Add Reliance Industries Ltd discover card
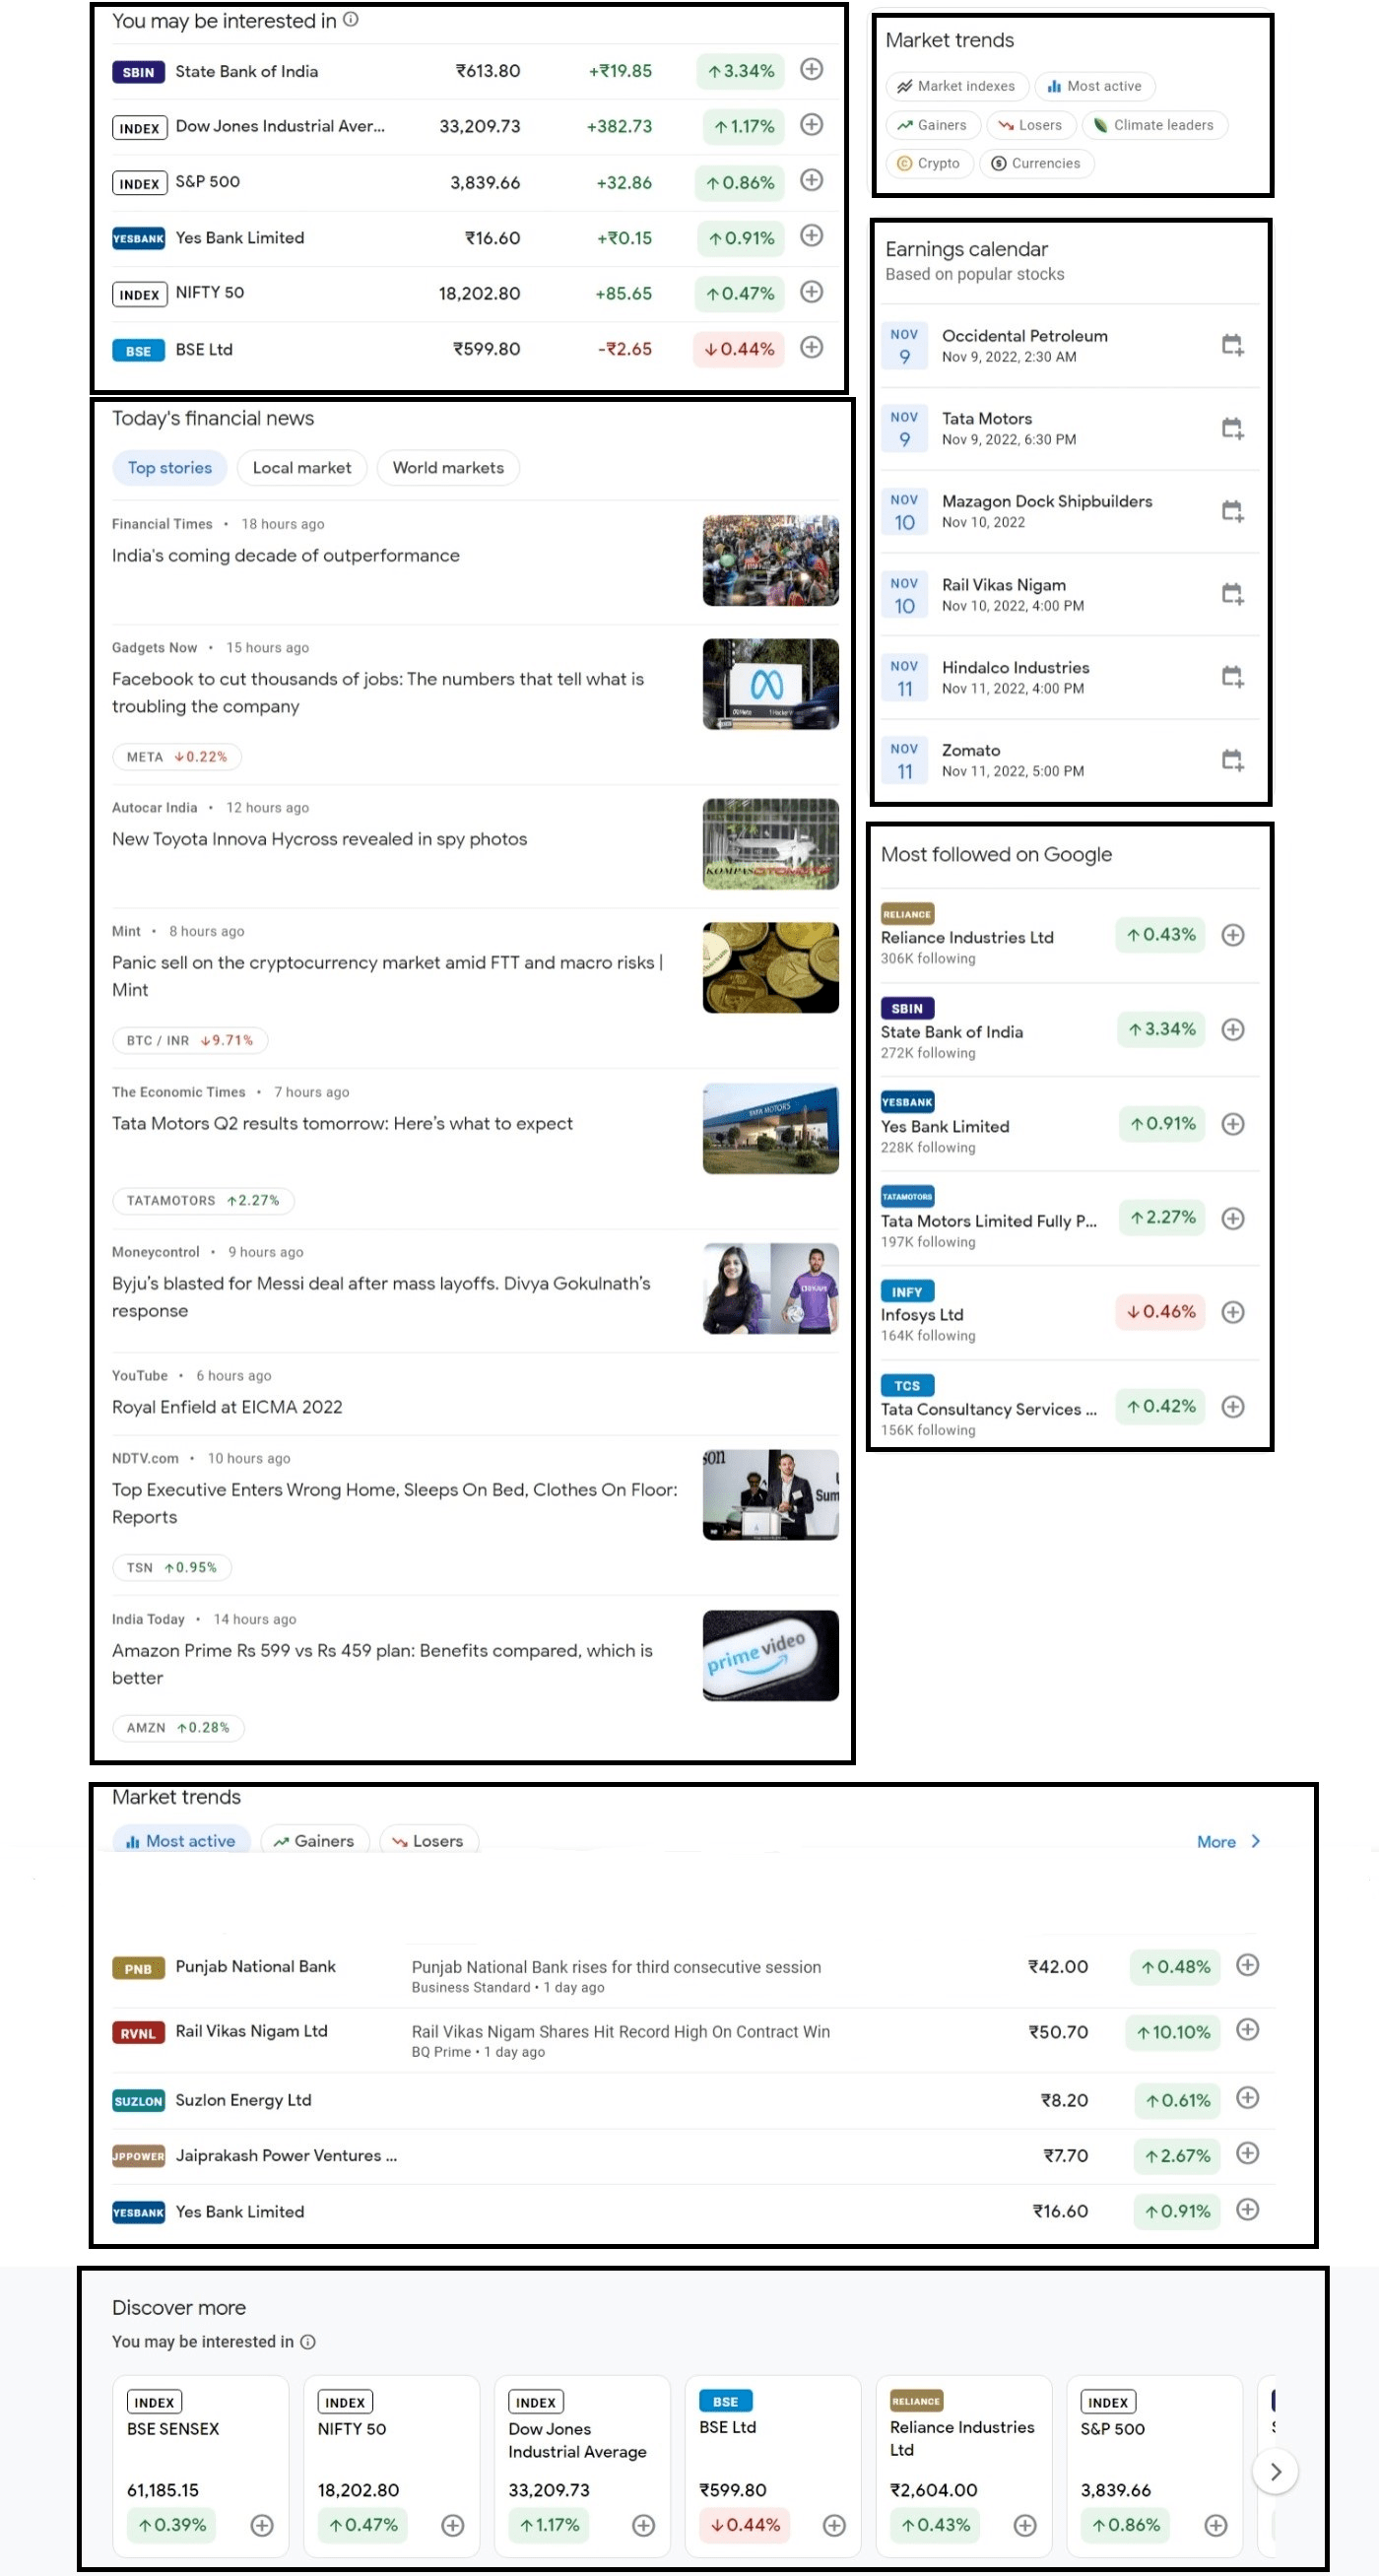This screenshot has width=1379, height=2576. coord(1025,2526)
